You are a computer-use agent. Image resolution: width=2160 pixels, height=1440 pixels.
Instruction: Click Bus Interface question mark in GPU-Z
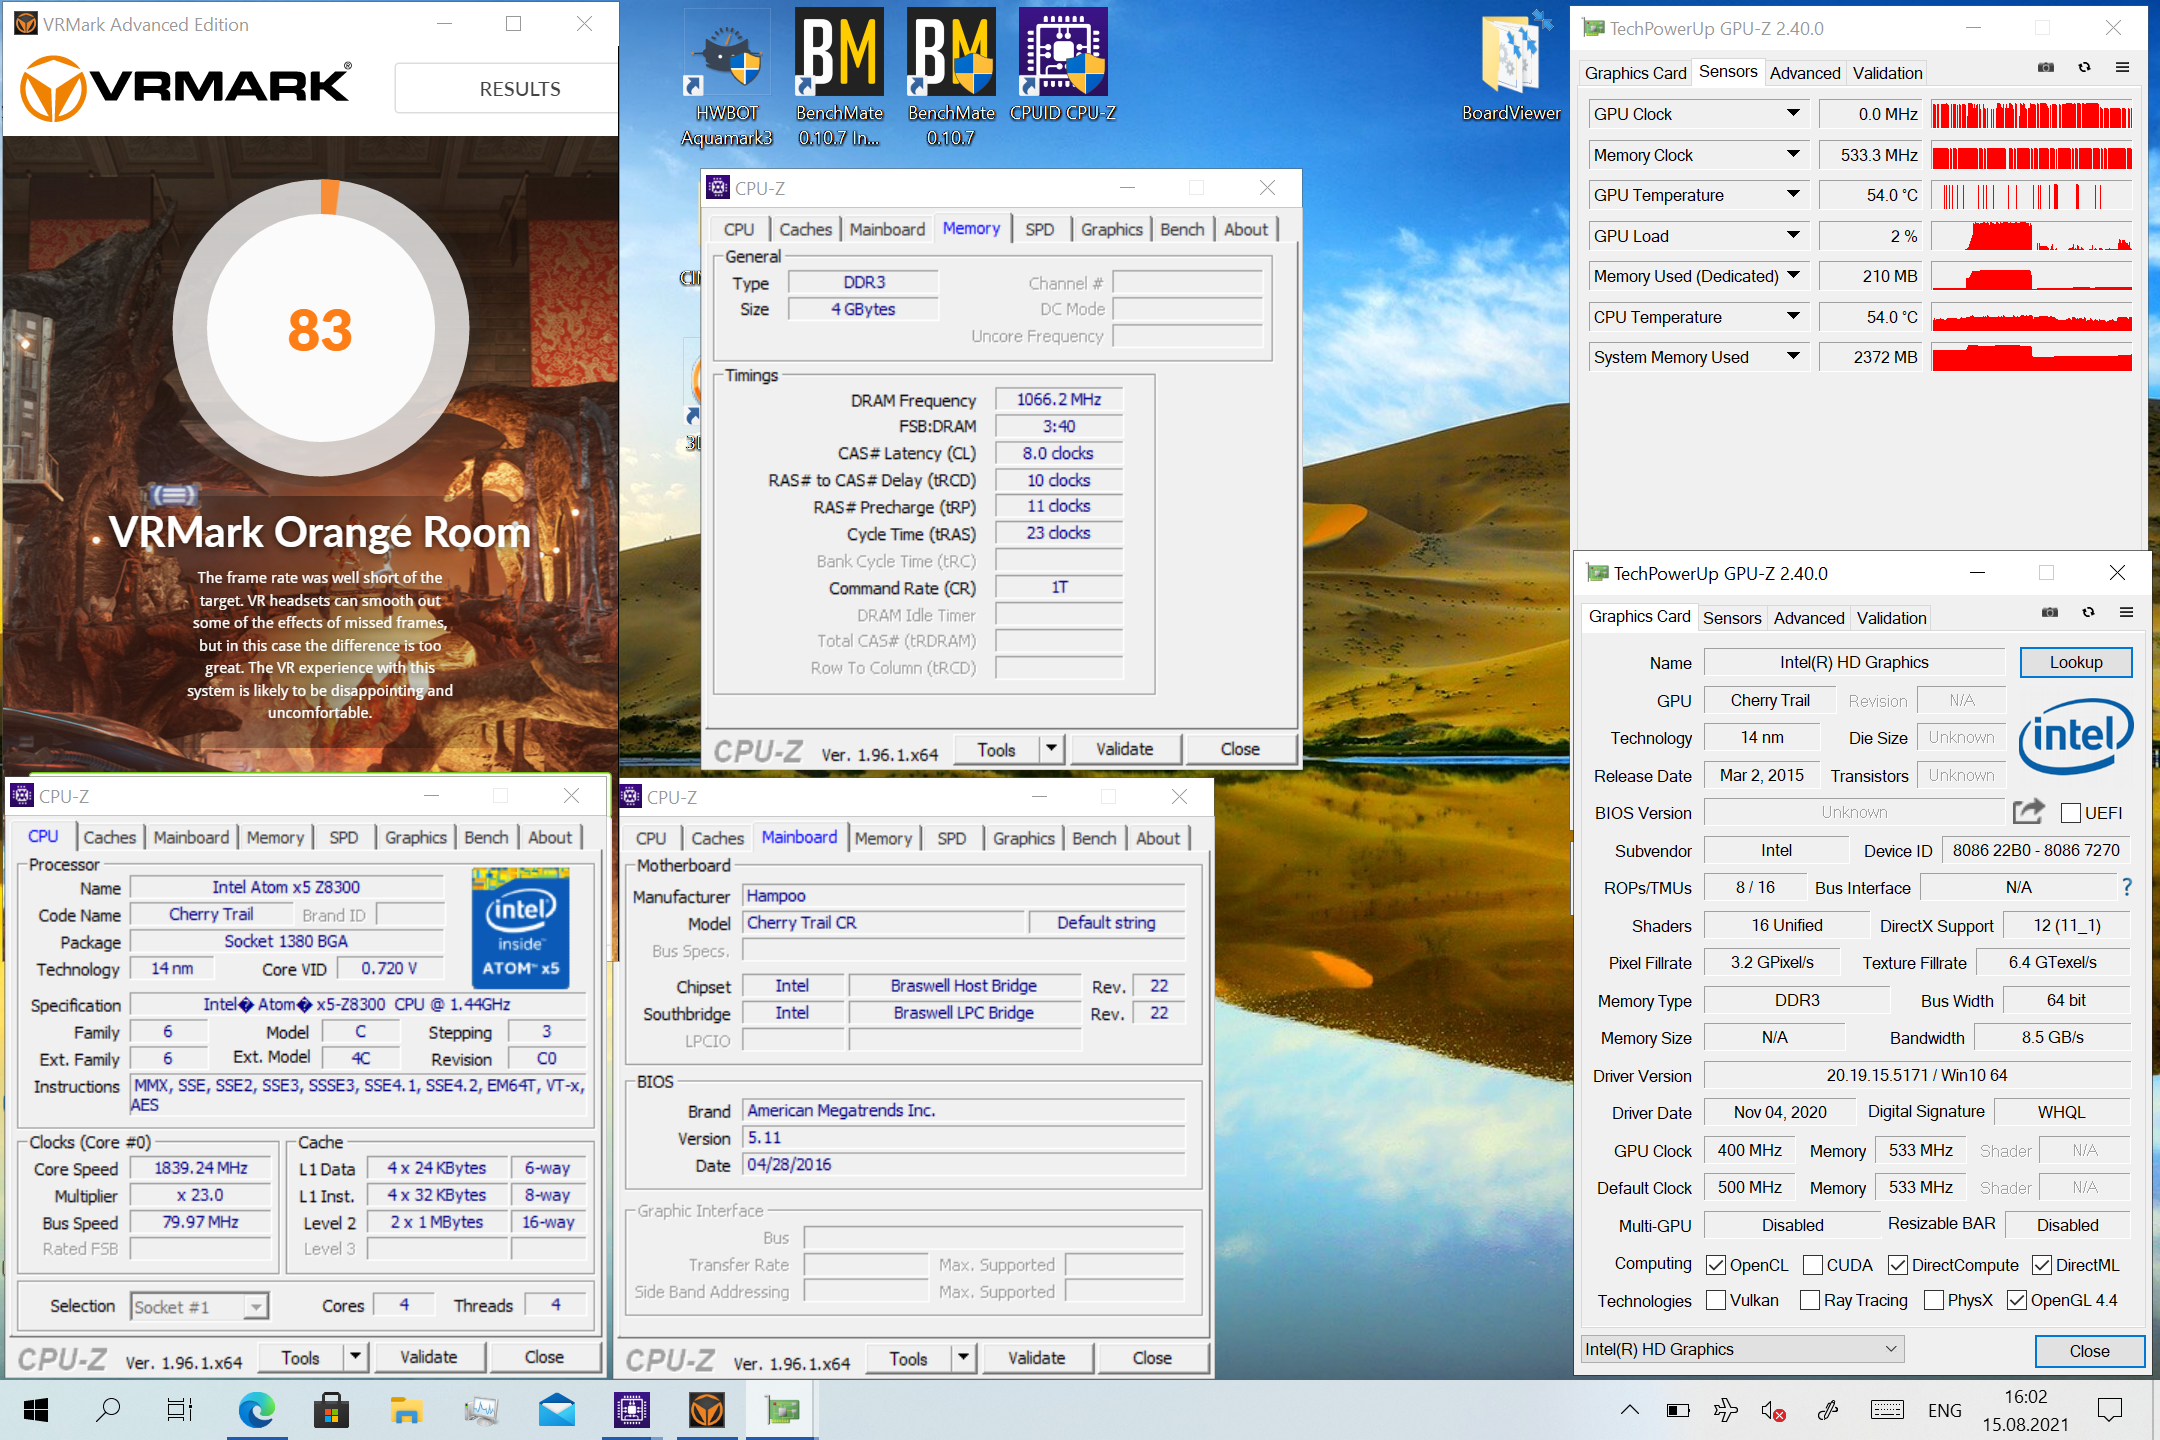click(x=2127, y=887)
